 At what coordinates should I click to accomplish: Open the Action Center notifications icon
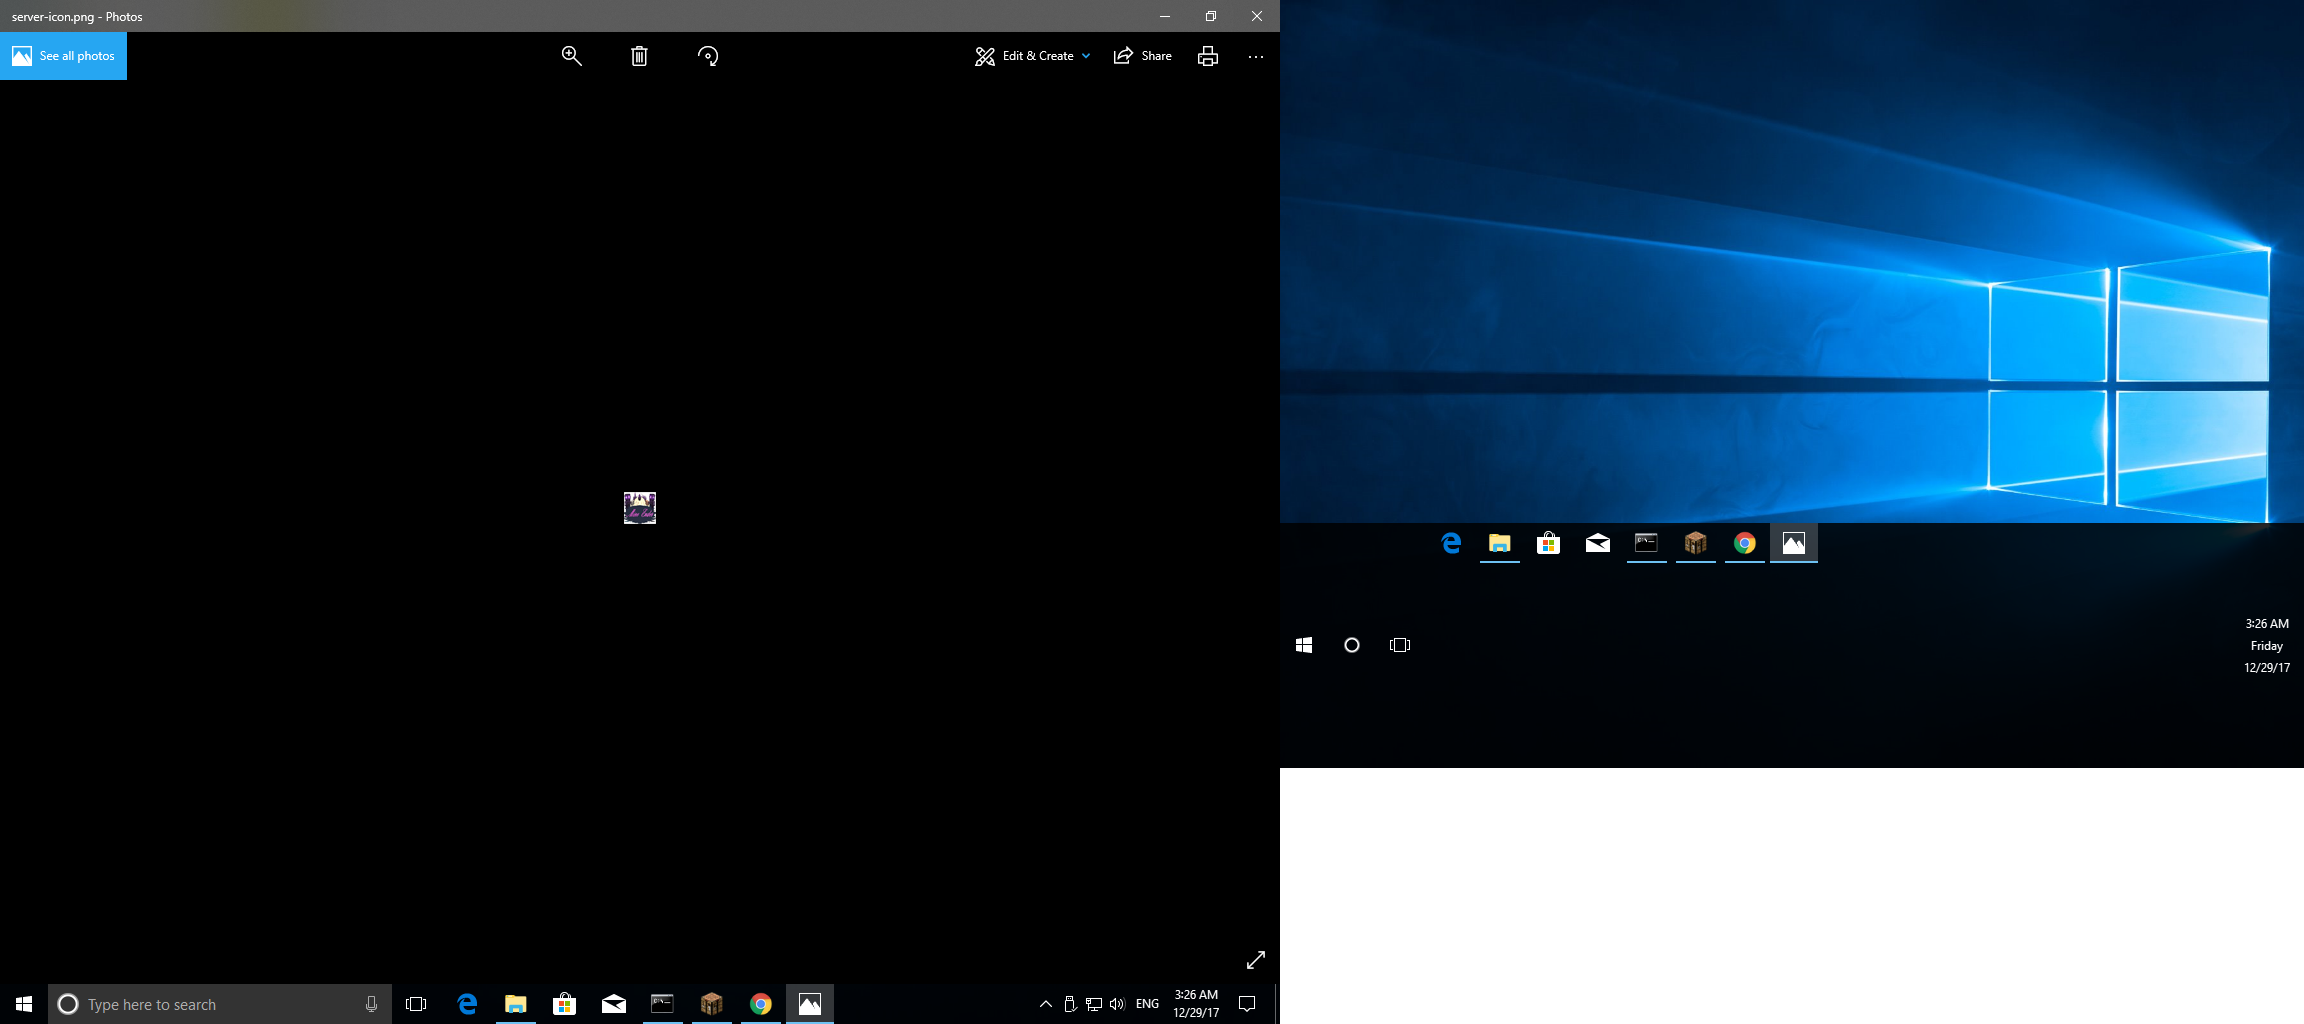point(1247,1004)
